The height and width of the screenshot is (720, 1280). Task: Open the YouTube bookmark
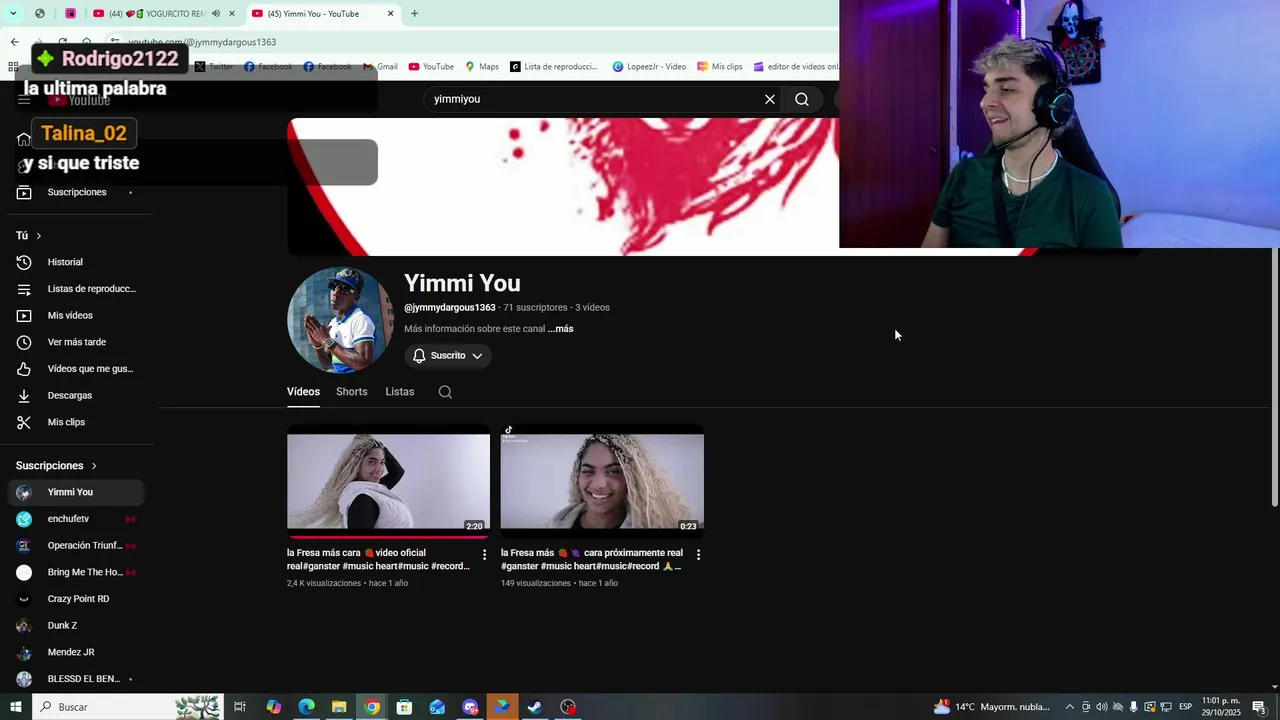(431, 67)
